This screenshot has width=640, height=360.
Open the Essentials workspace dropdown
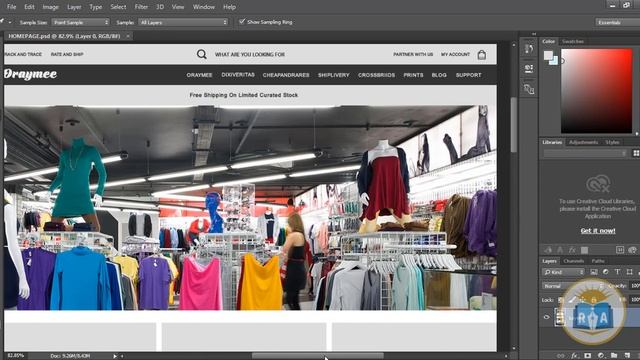[617, 22]
